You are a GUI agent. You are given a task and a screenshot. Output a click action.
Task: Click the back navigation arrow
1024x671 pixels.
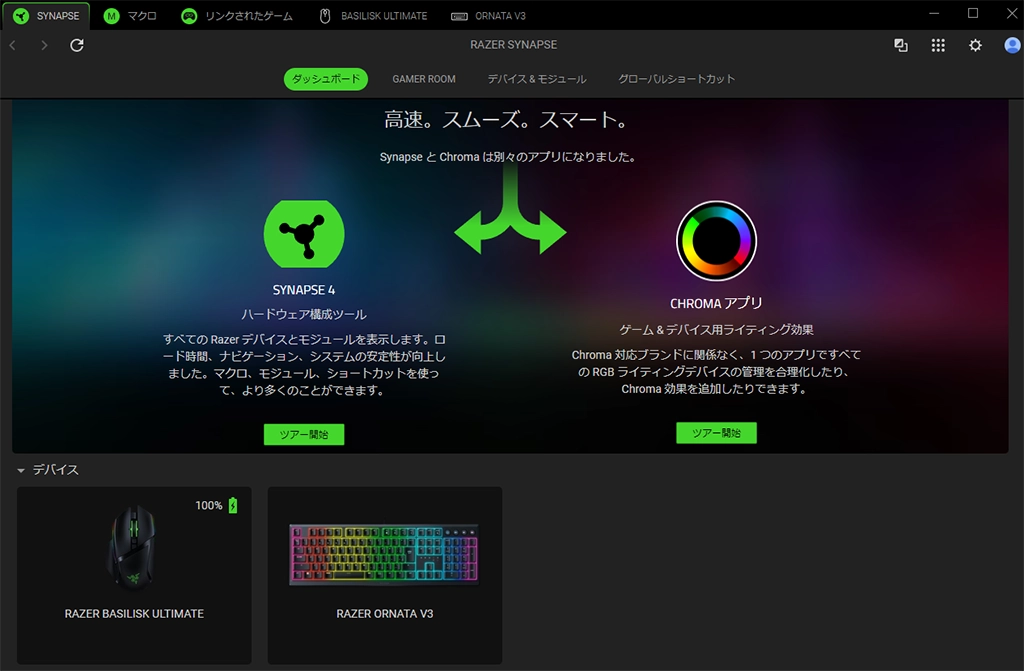[x=12, y=45]
